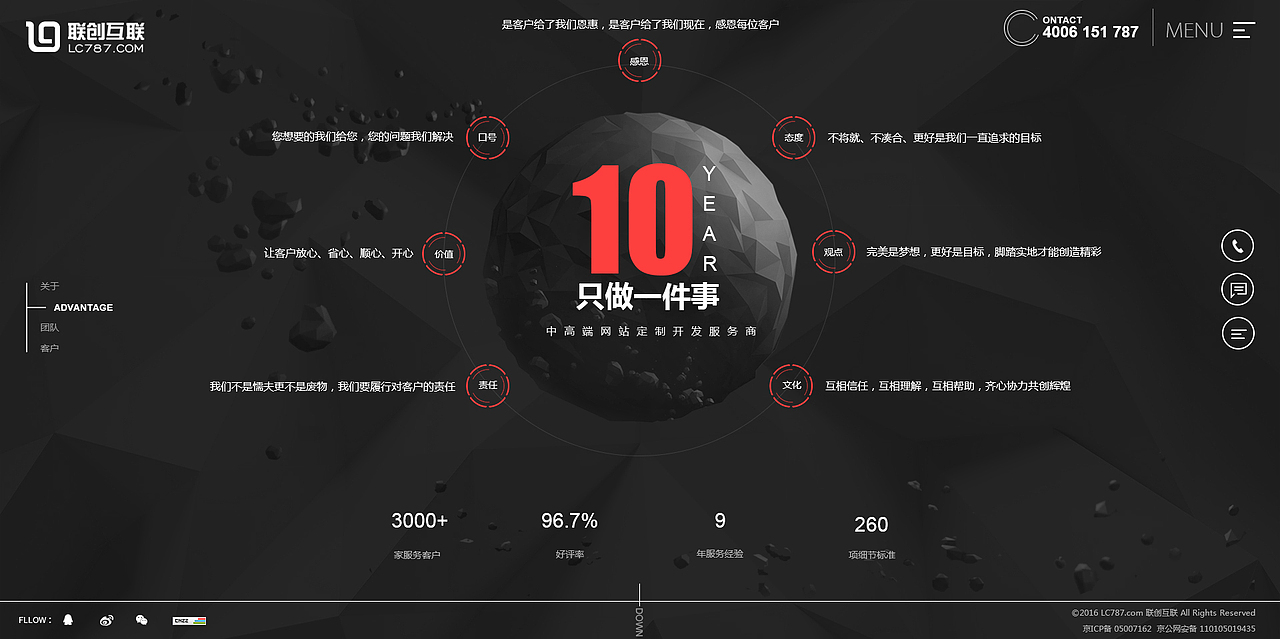Click the 好评率 label
Viewport: 1280px width, 639px height.
[569, 554]
